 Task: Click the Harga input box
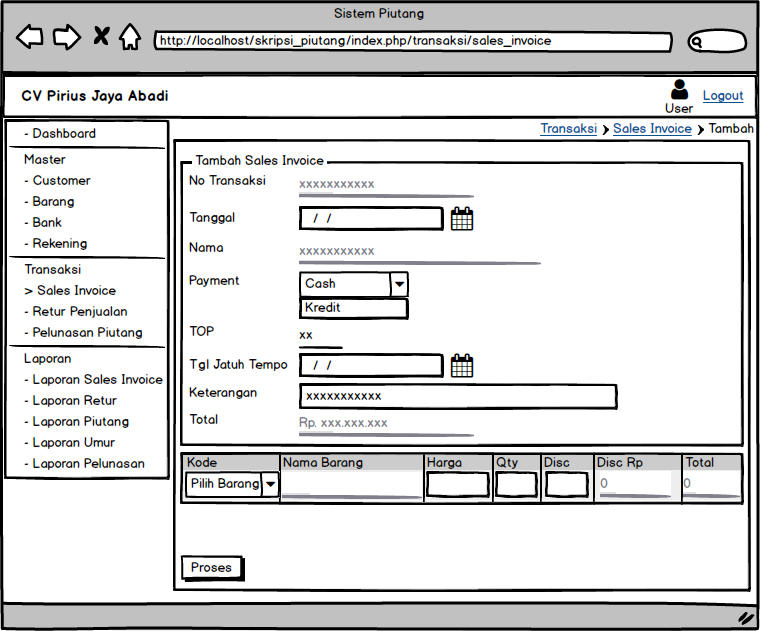[x=458, y=485]
